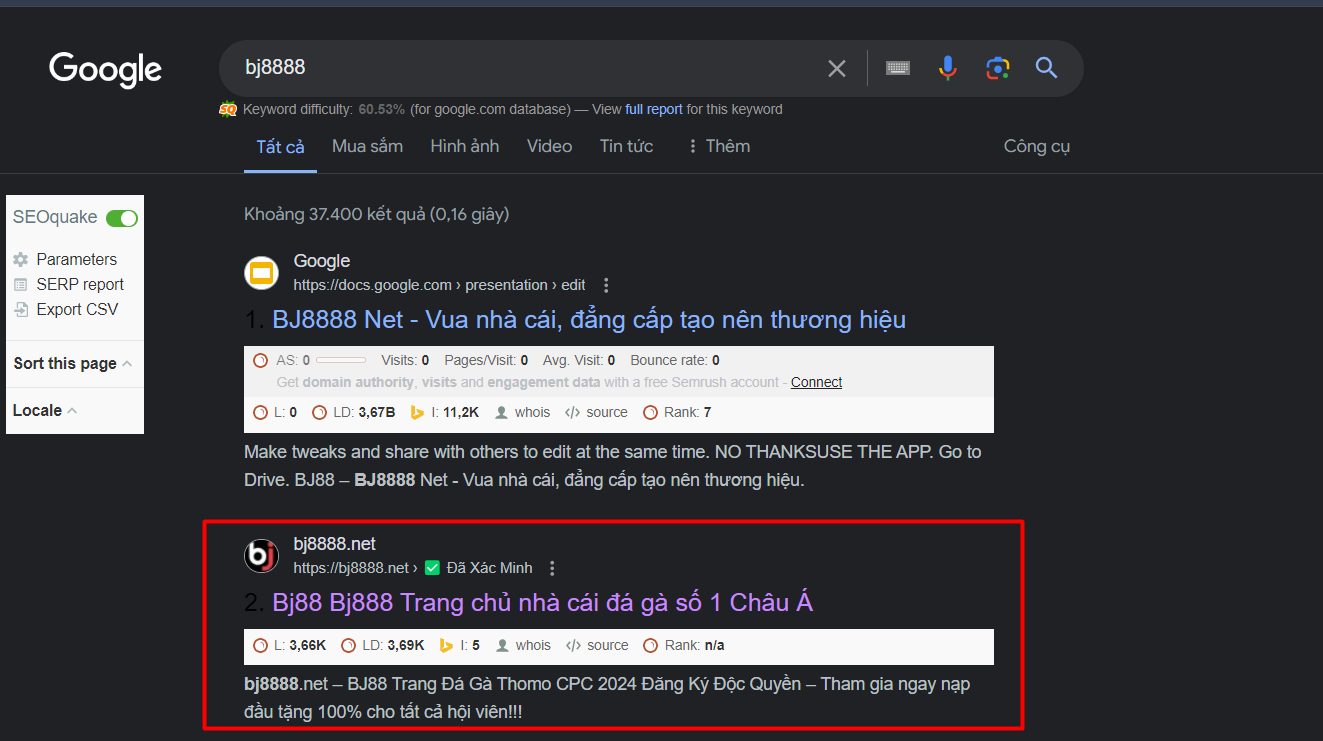Switch to the Mua sắm tab
Screen dimensions: 1323x741
pyautogui.click(x=367, y=146)
